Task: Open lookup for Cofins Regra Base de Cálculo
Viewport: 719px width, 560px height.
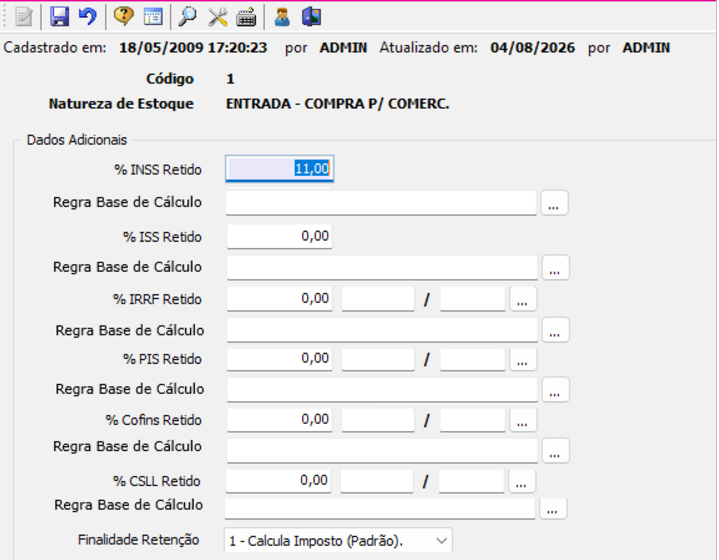Action: coord(555,450)
